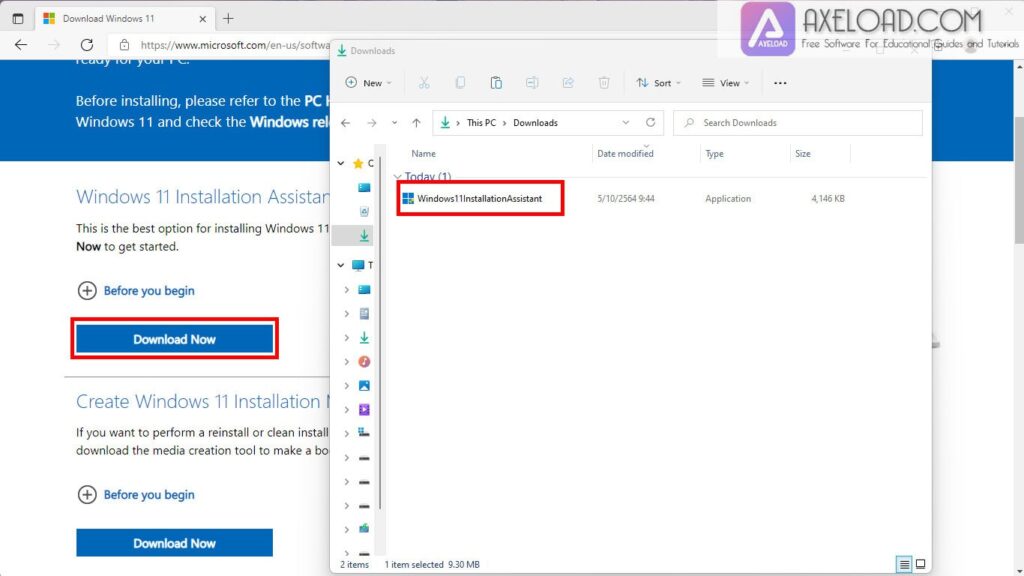The width and height of the screenshot is (1024, 576).
Task: Sort files by the Date modified column
Action: coord(625,153)
